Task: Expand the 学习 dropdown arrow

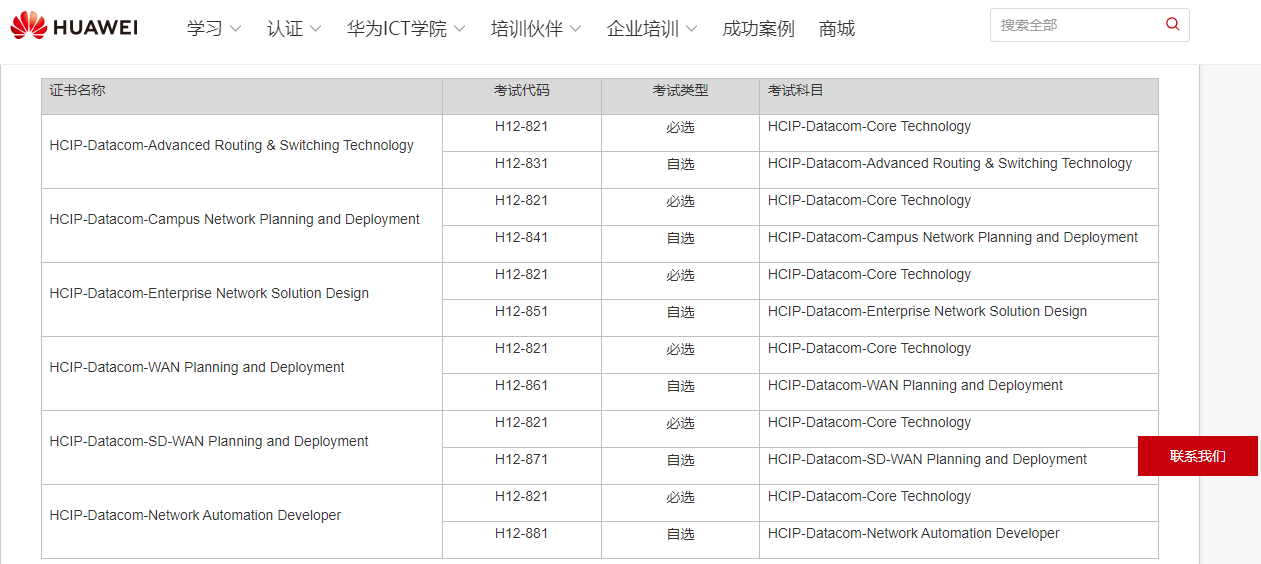Action: point(236,29)
